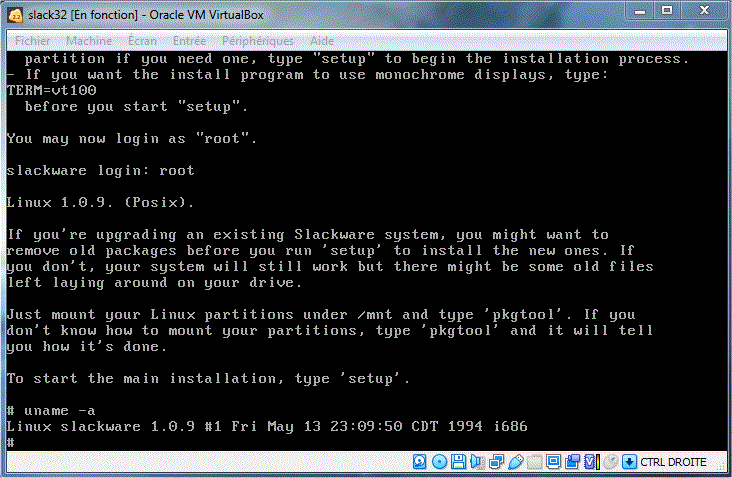The height and width of the screenshot is (478, 732).
Task: Open the Fichier menu
Action: [x=33, y=41]
